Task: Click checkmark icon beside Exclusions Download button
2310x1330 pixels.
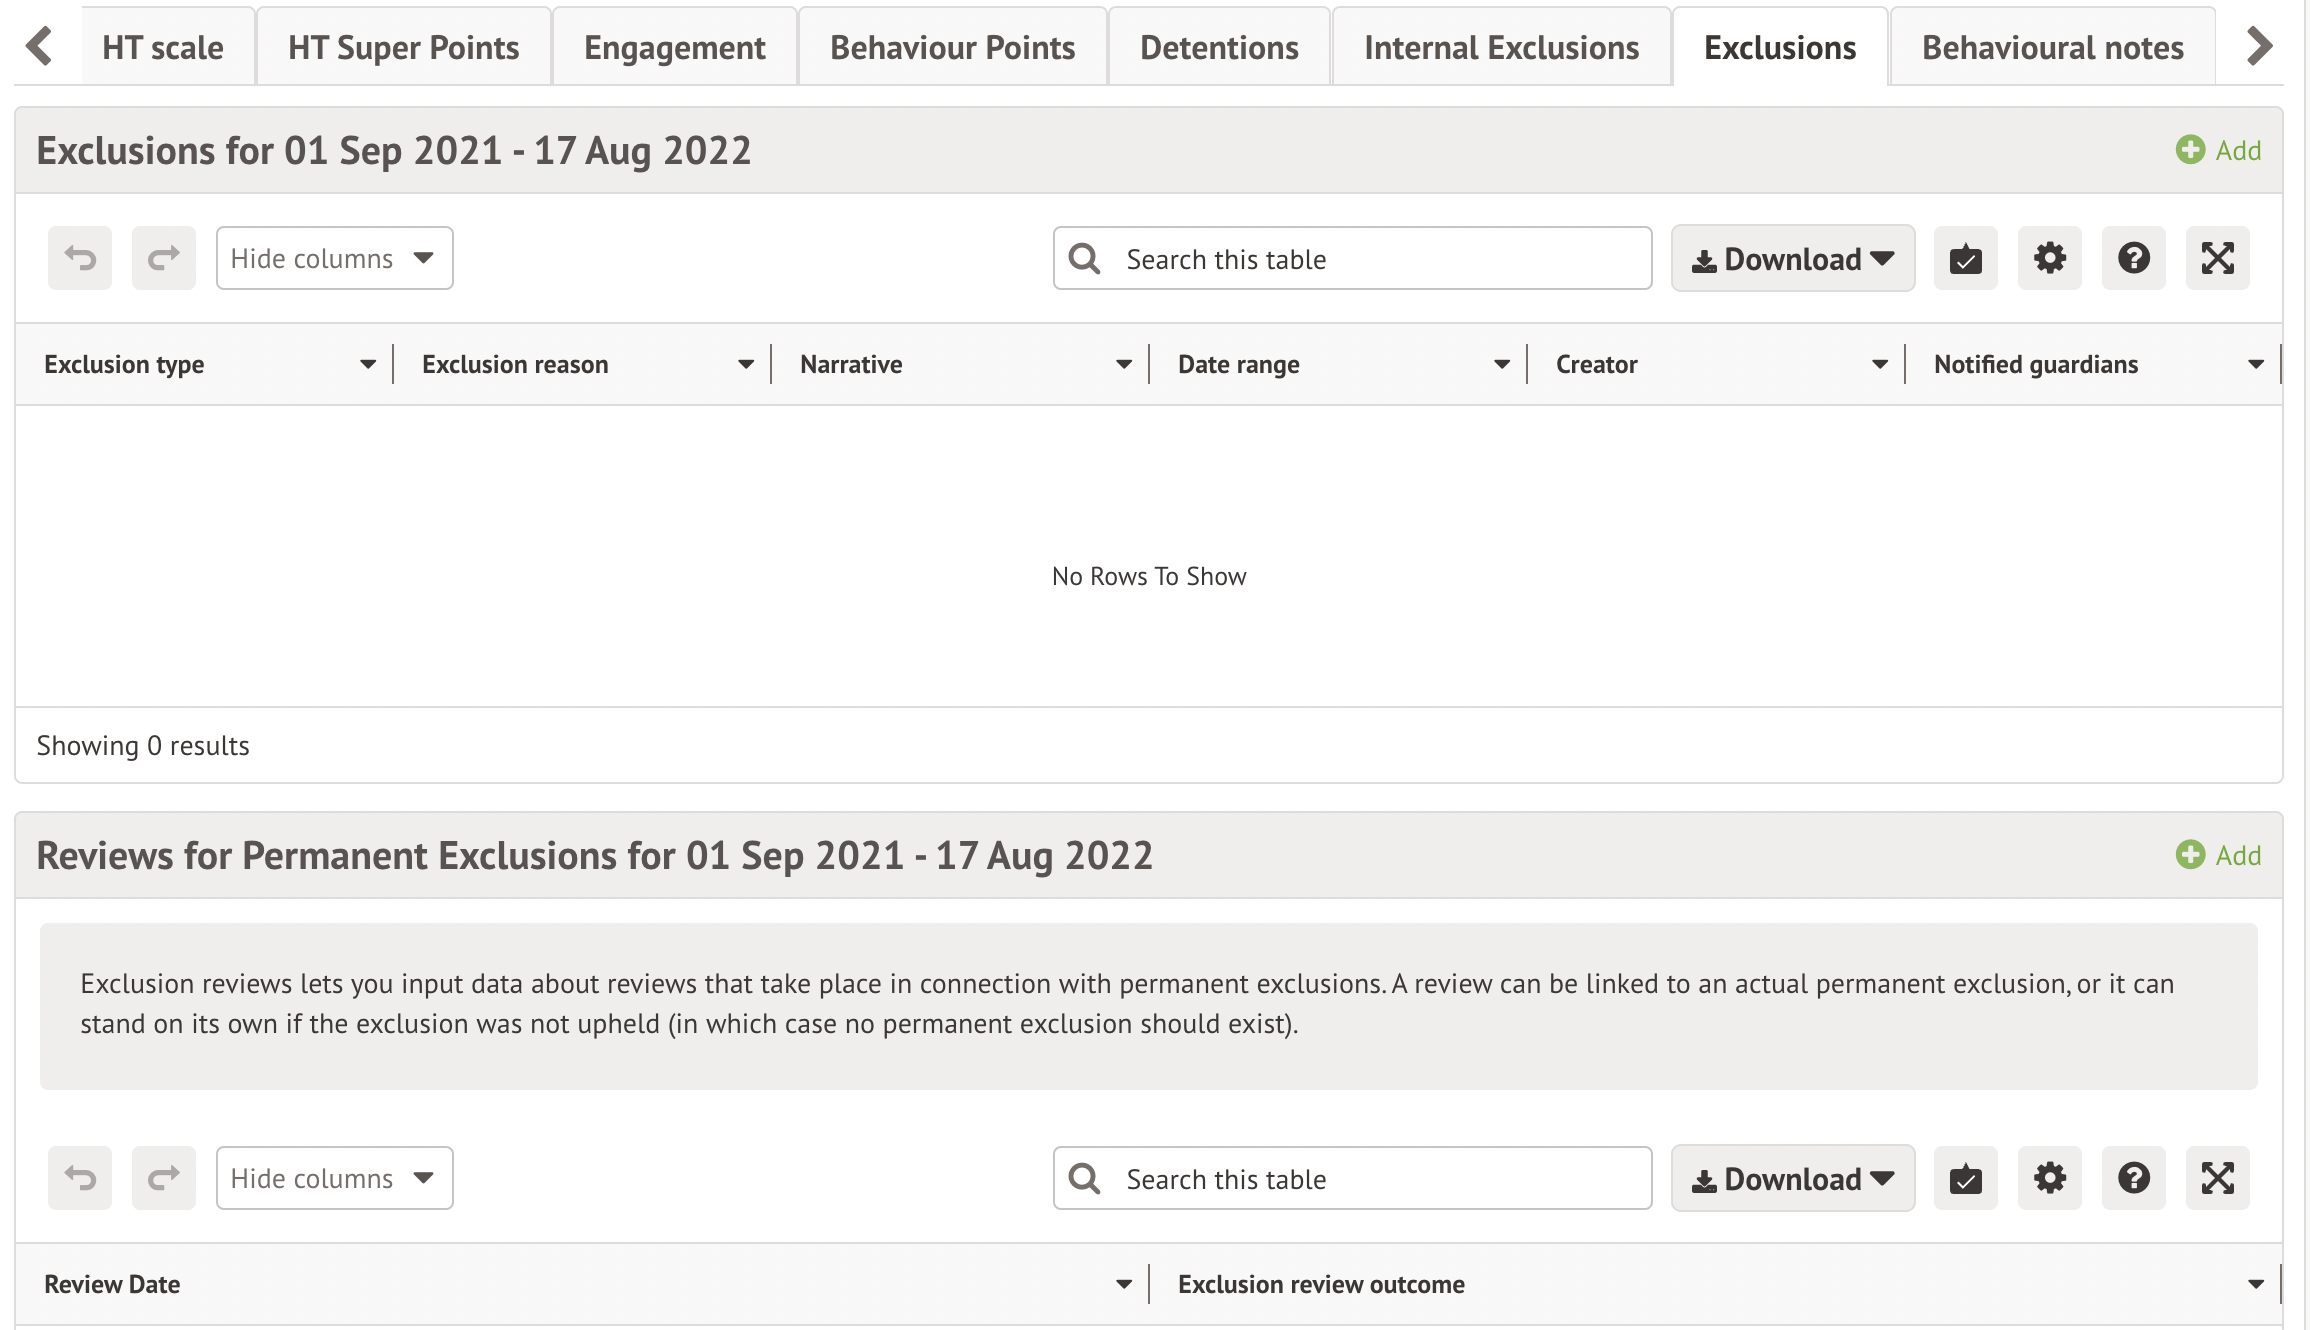Action: click(1965, 258)
